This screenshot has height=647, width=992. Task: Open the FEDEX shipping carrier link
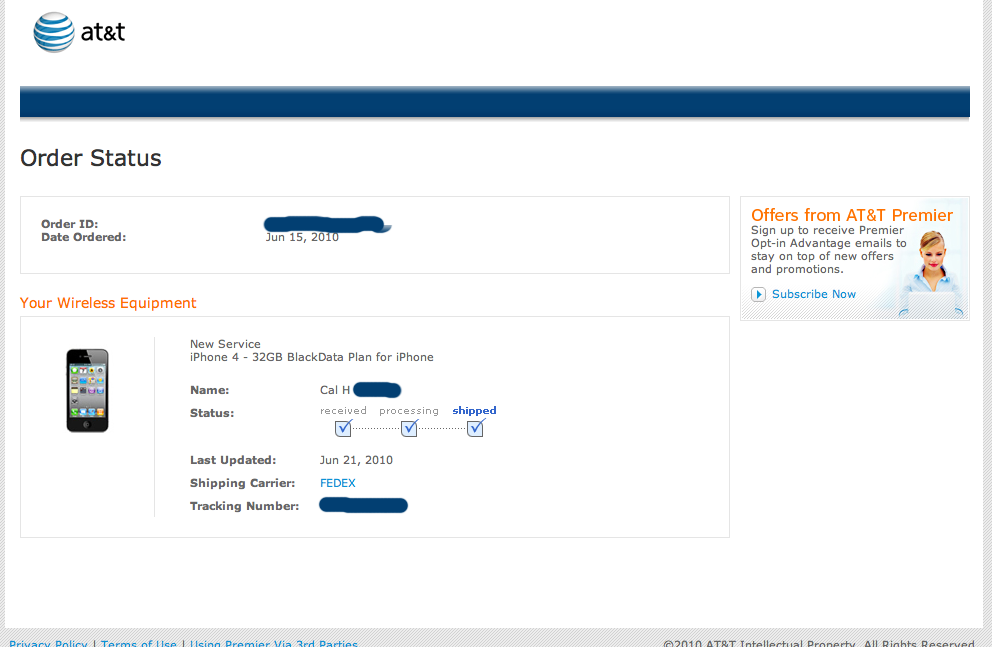pos(338,483)
